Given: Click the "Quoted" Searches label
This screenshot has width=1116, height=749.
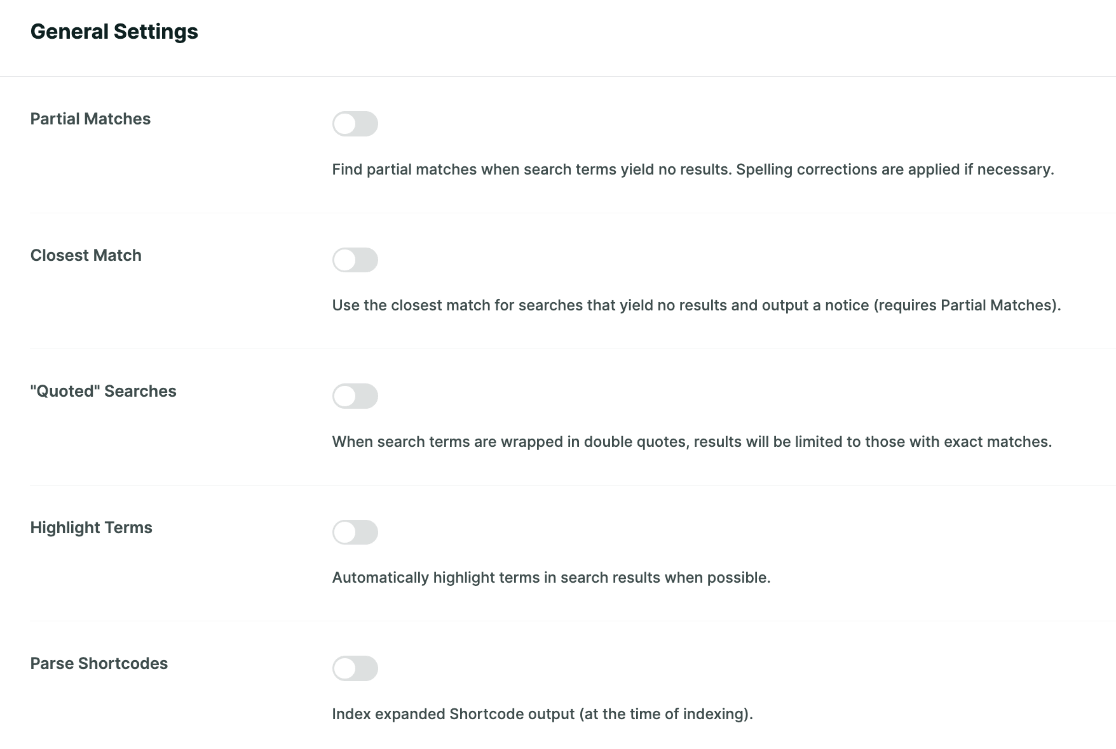Looking at the screenshot, I should click(103, 390).
